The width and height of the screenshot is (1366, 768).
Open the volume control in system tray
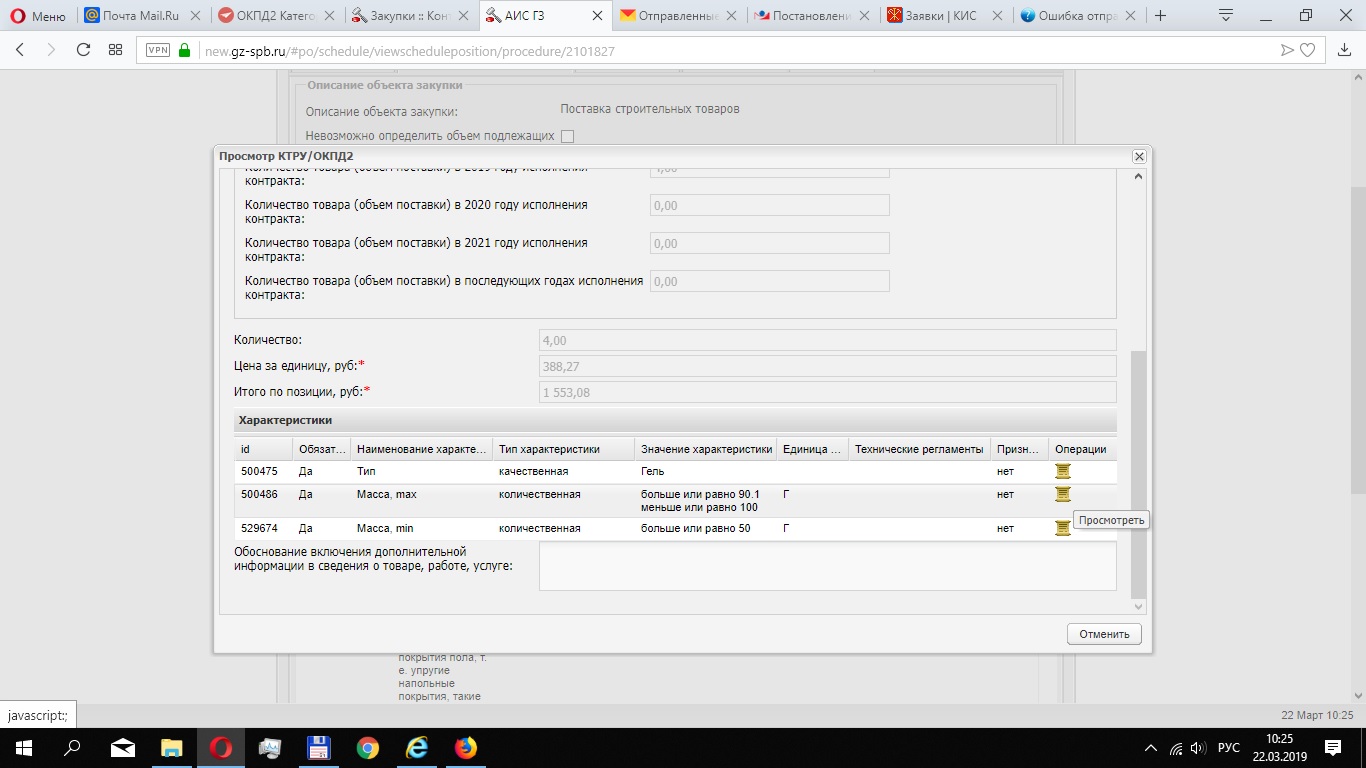click(1198, 748)
